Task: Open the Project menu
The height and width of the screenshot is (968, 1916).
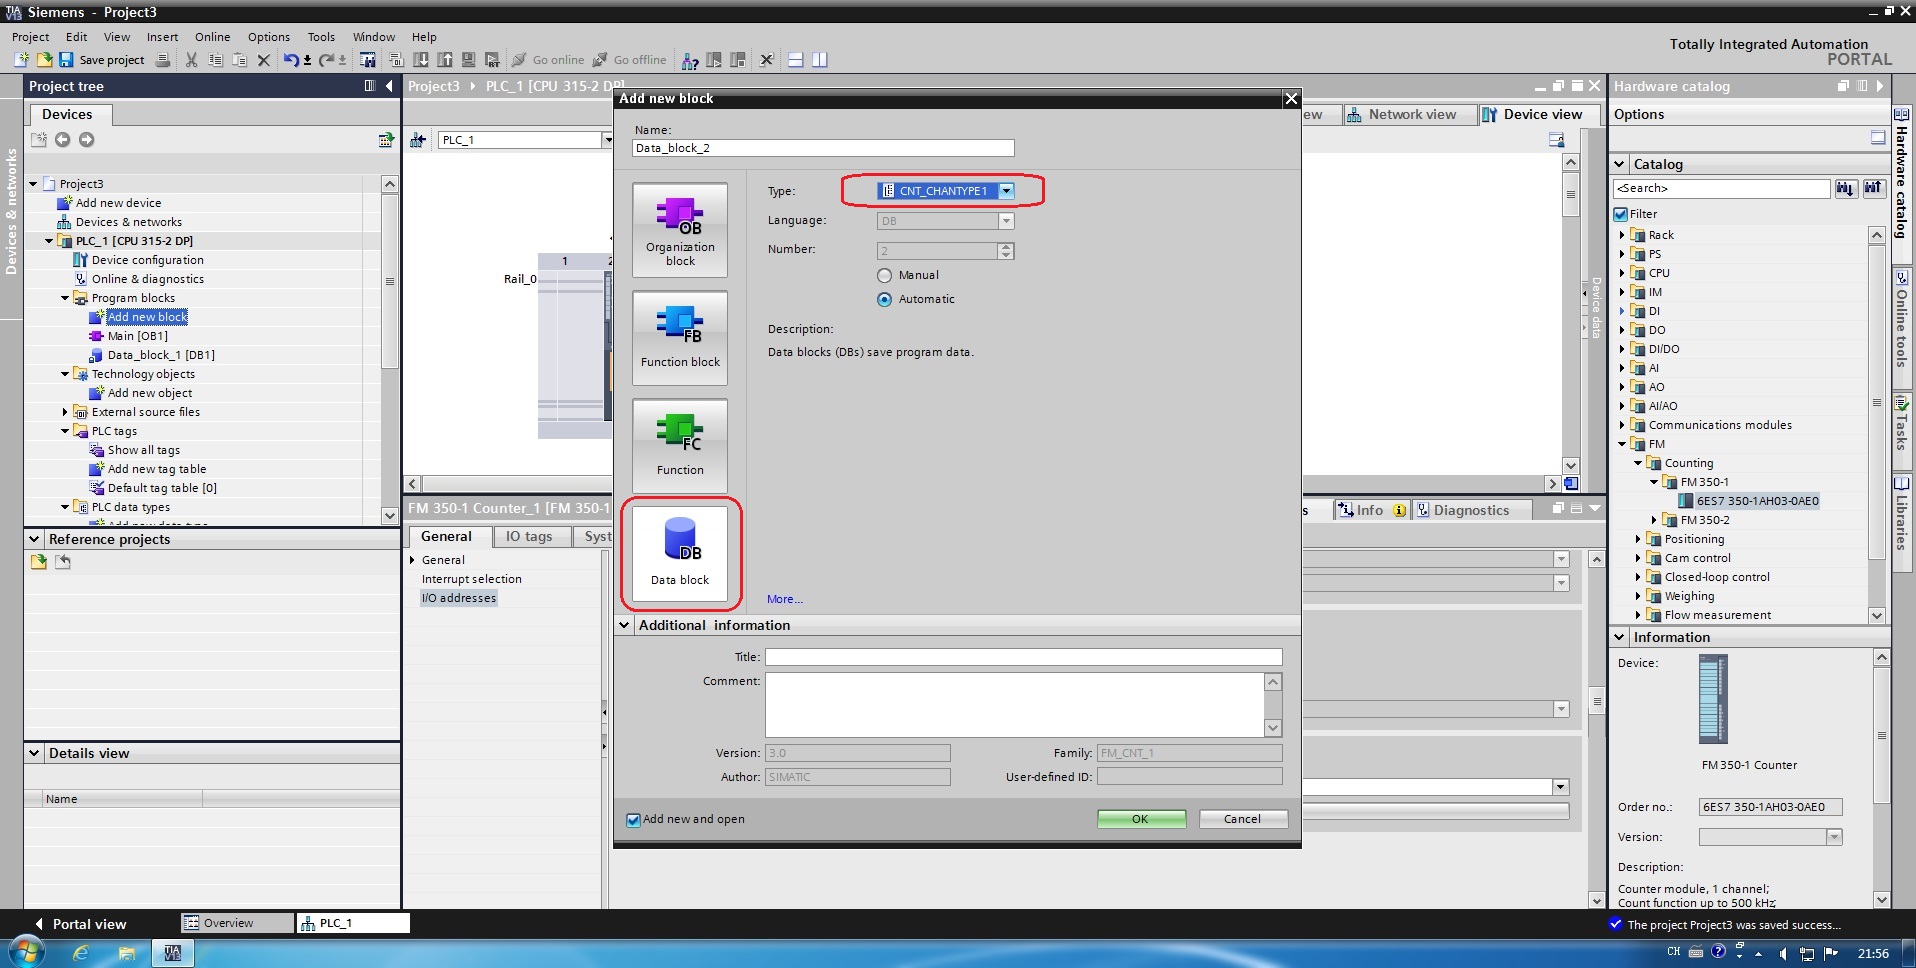Action: [x=30, y=37]
